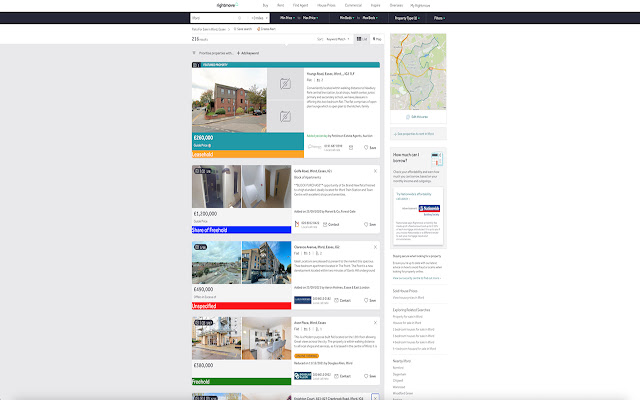The image size is (640, 400).
Task: Hide the £1,200,000 block of apartments listing
Action: click(375, 171)
